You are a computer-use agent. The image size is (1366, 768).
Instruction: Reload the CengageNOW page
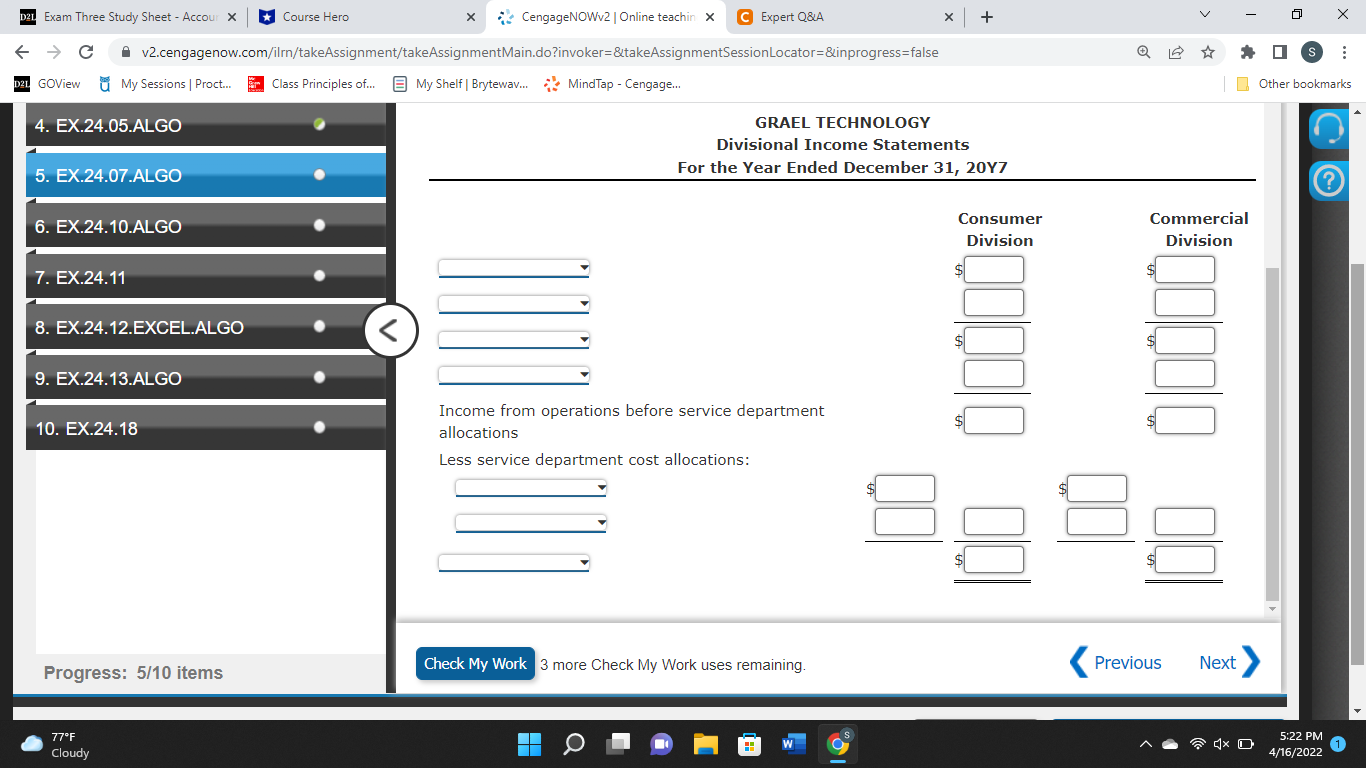pos(87,52)
